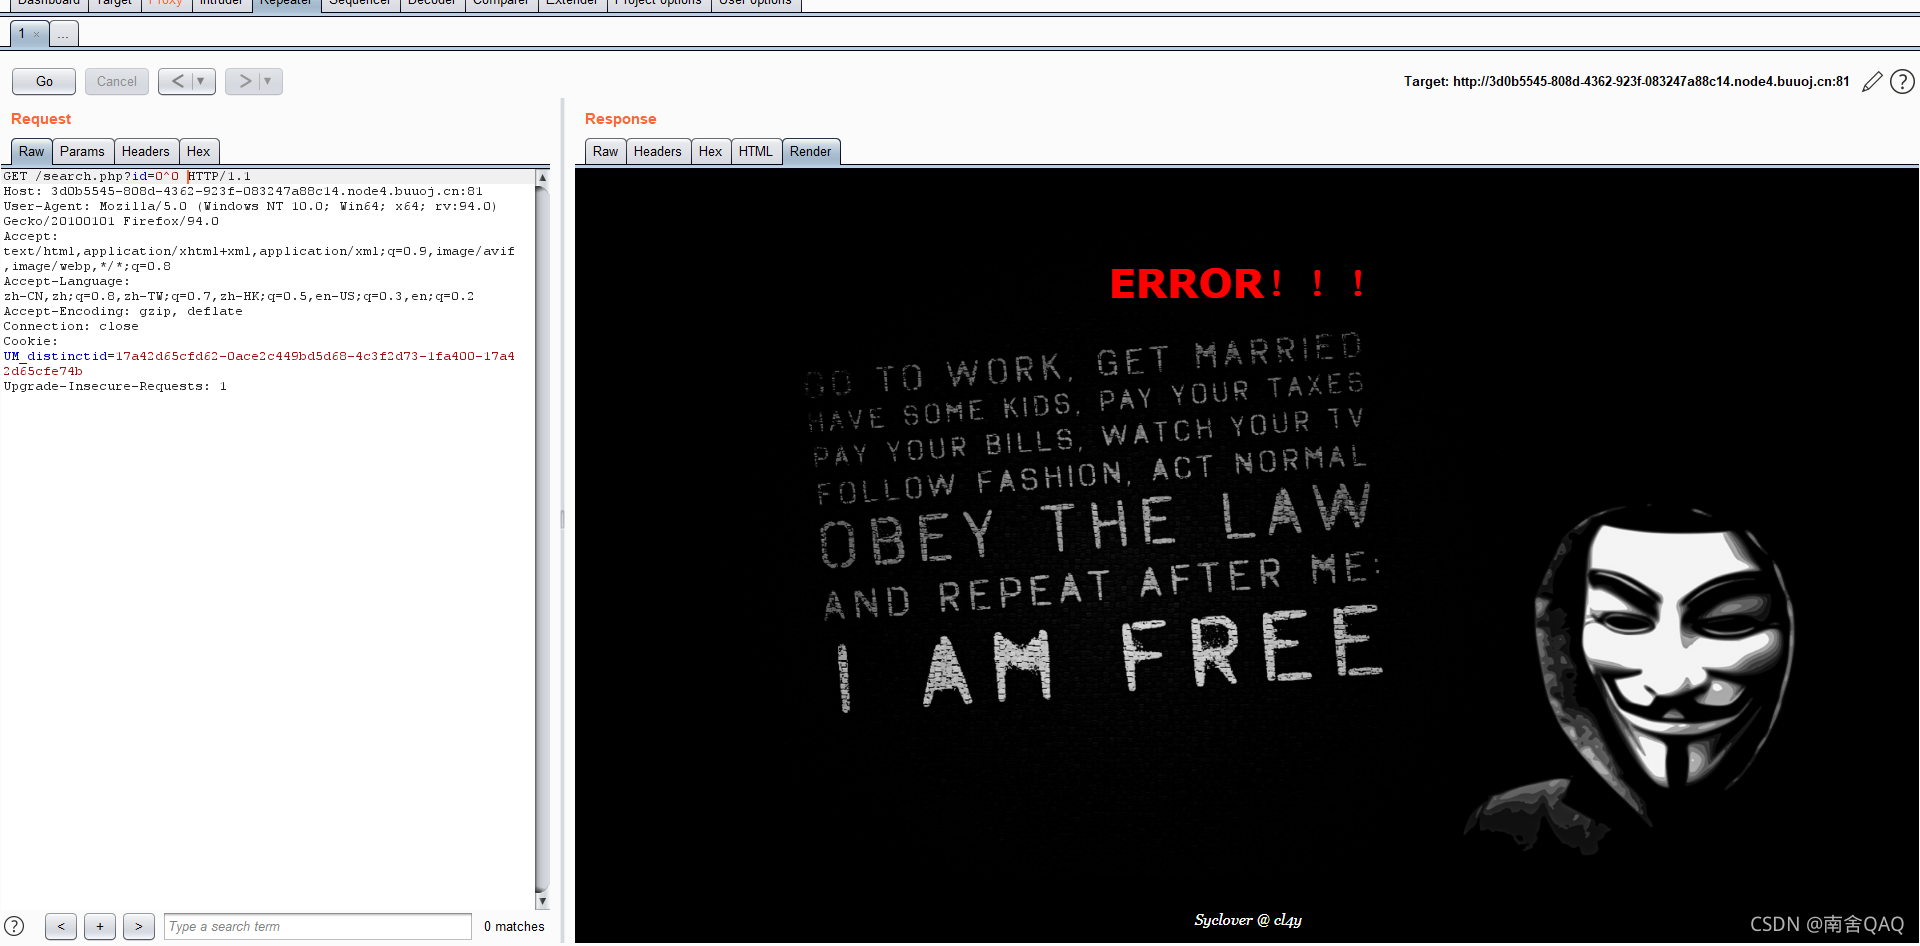
Task: Click the '0 matches' search count label
Action: (x=514, y=927)
